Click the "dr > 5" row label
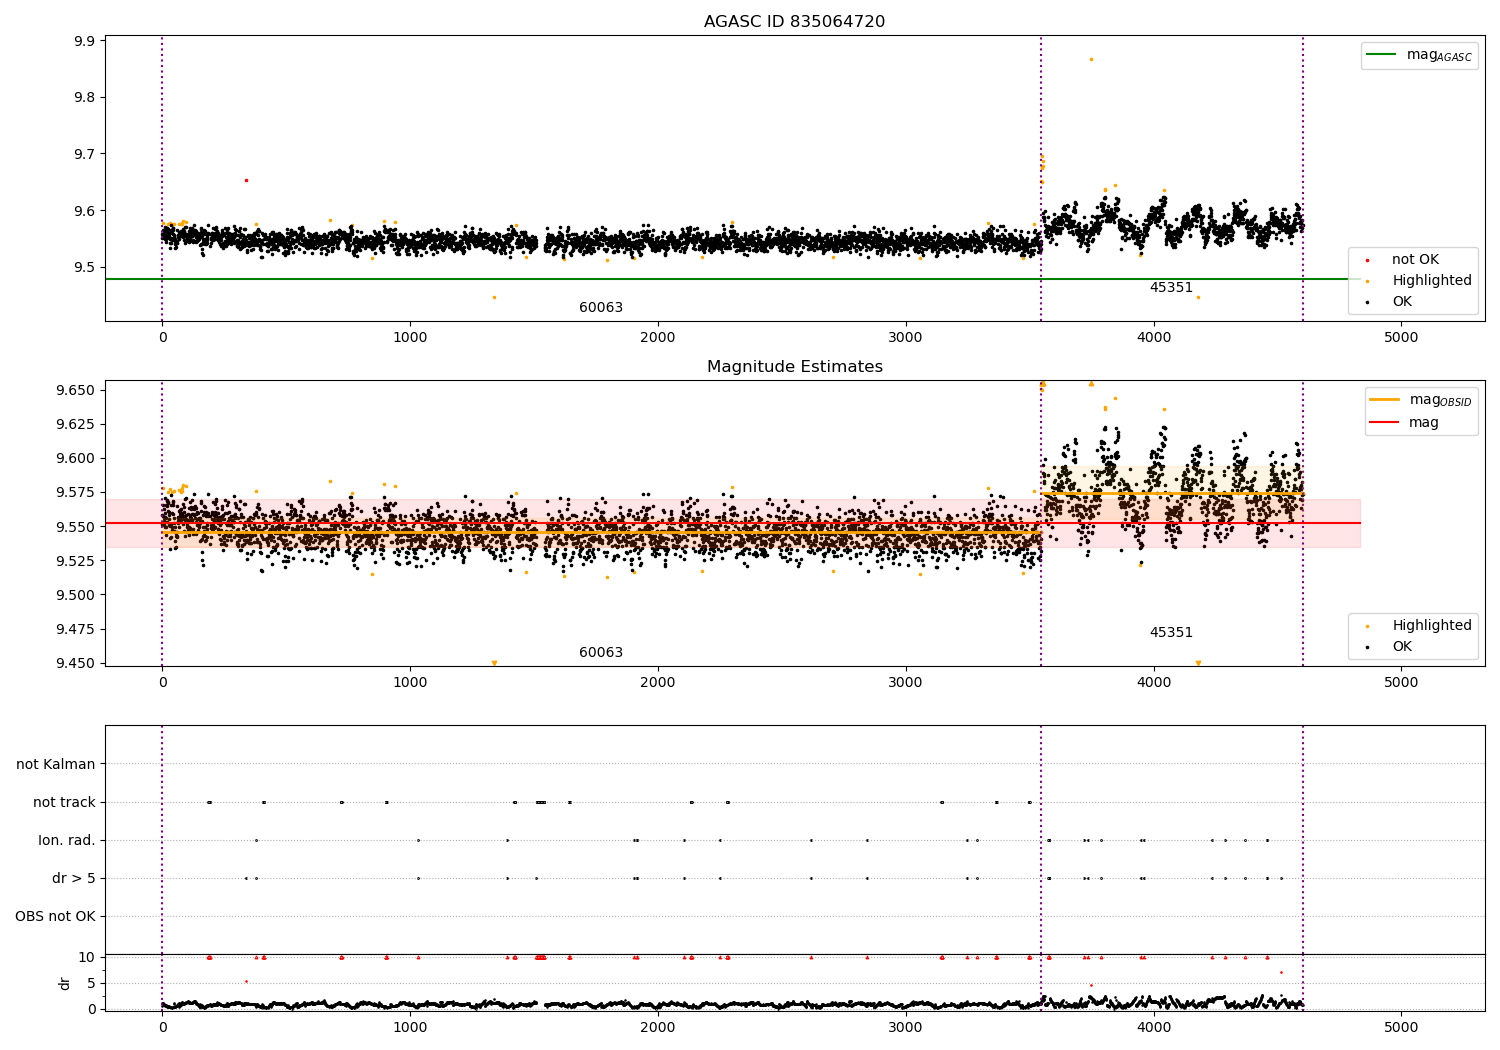Image resolution: width=1500 pixels, height=1050 pixels. (x=74, y=879)
